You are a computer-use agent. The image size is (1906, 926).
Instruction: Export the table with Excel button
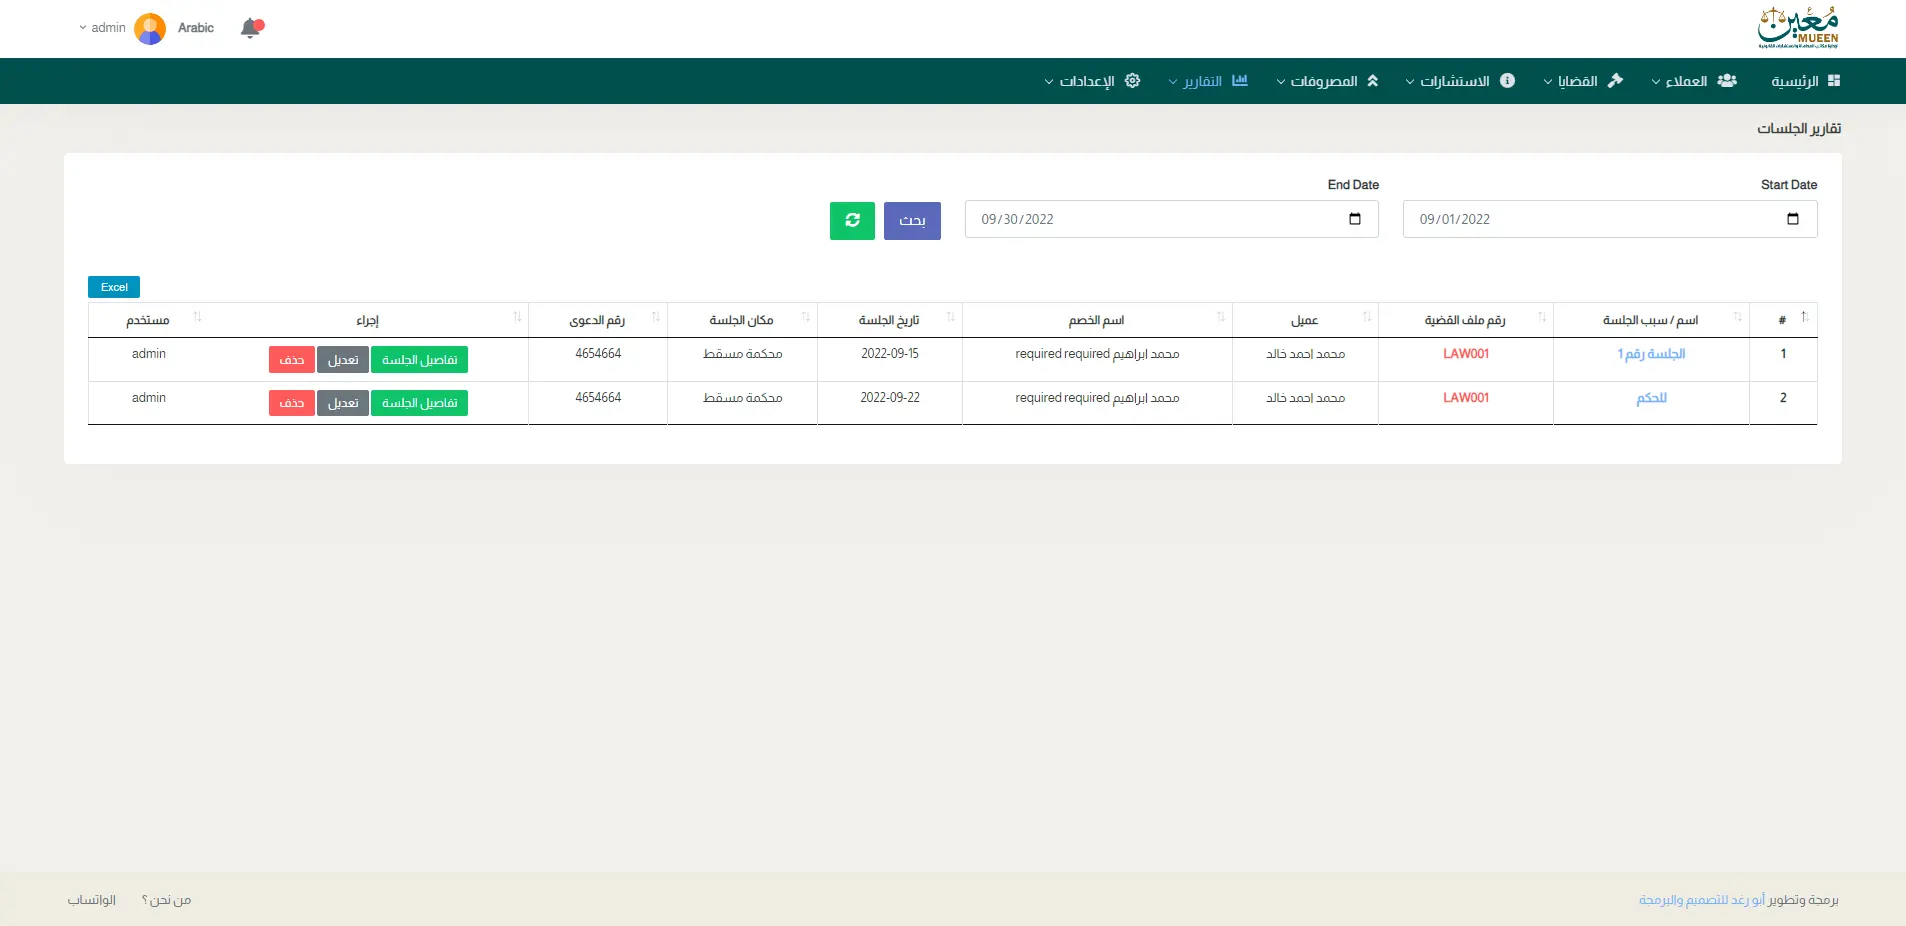pyautogui.click(x=114, y=287)
